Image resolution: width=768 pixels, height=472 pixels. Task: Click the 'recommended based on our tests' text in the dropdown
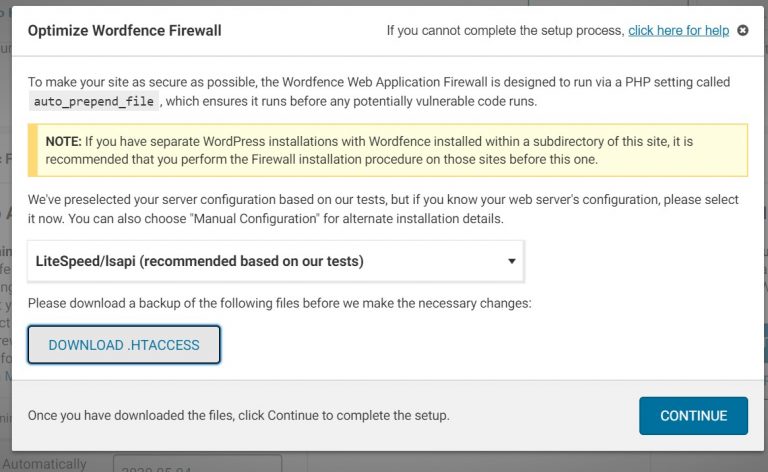pyautogui.click(x=251, y=261)
